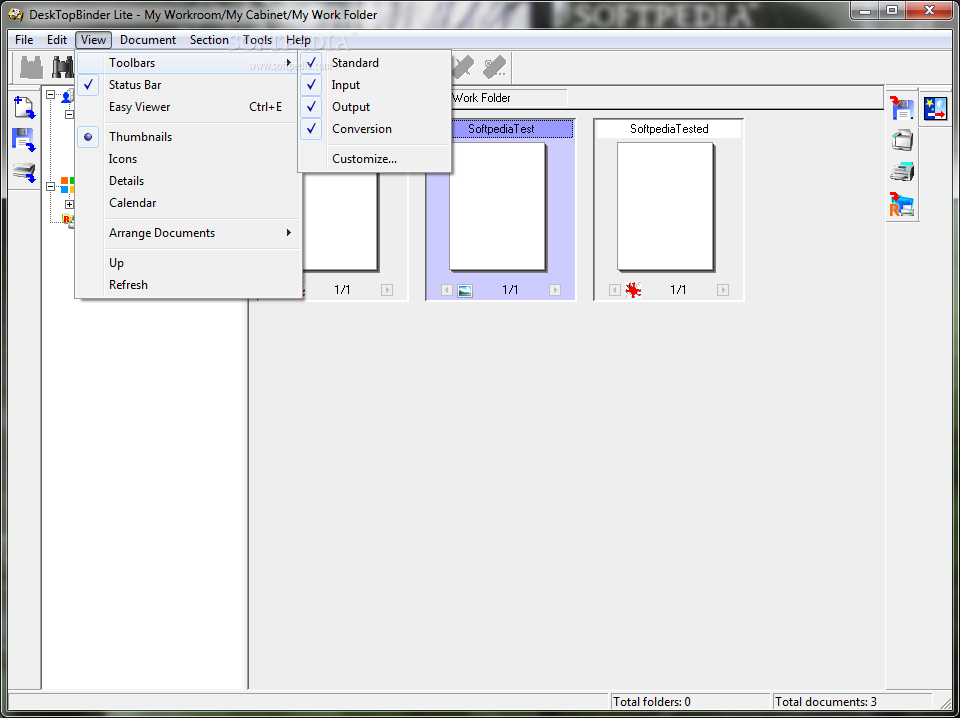Click the grayed-out binoculars find icon

tap(32, 67)
